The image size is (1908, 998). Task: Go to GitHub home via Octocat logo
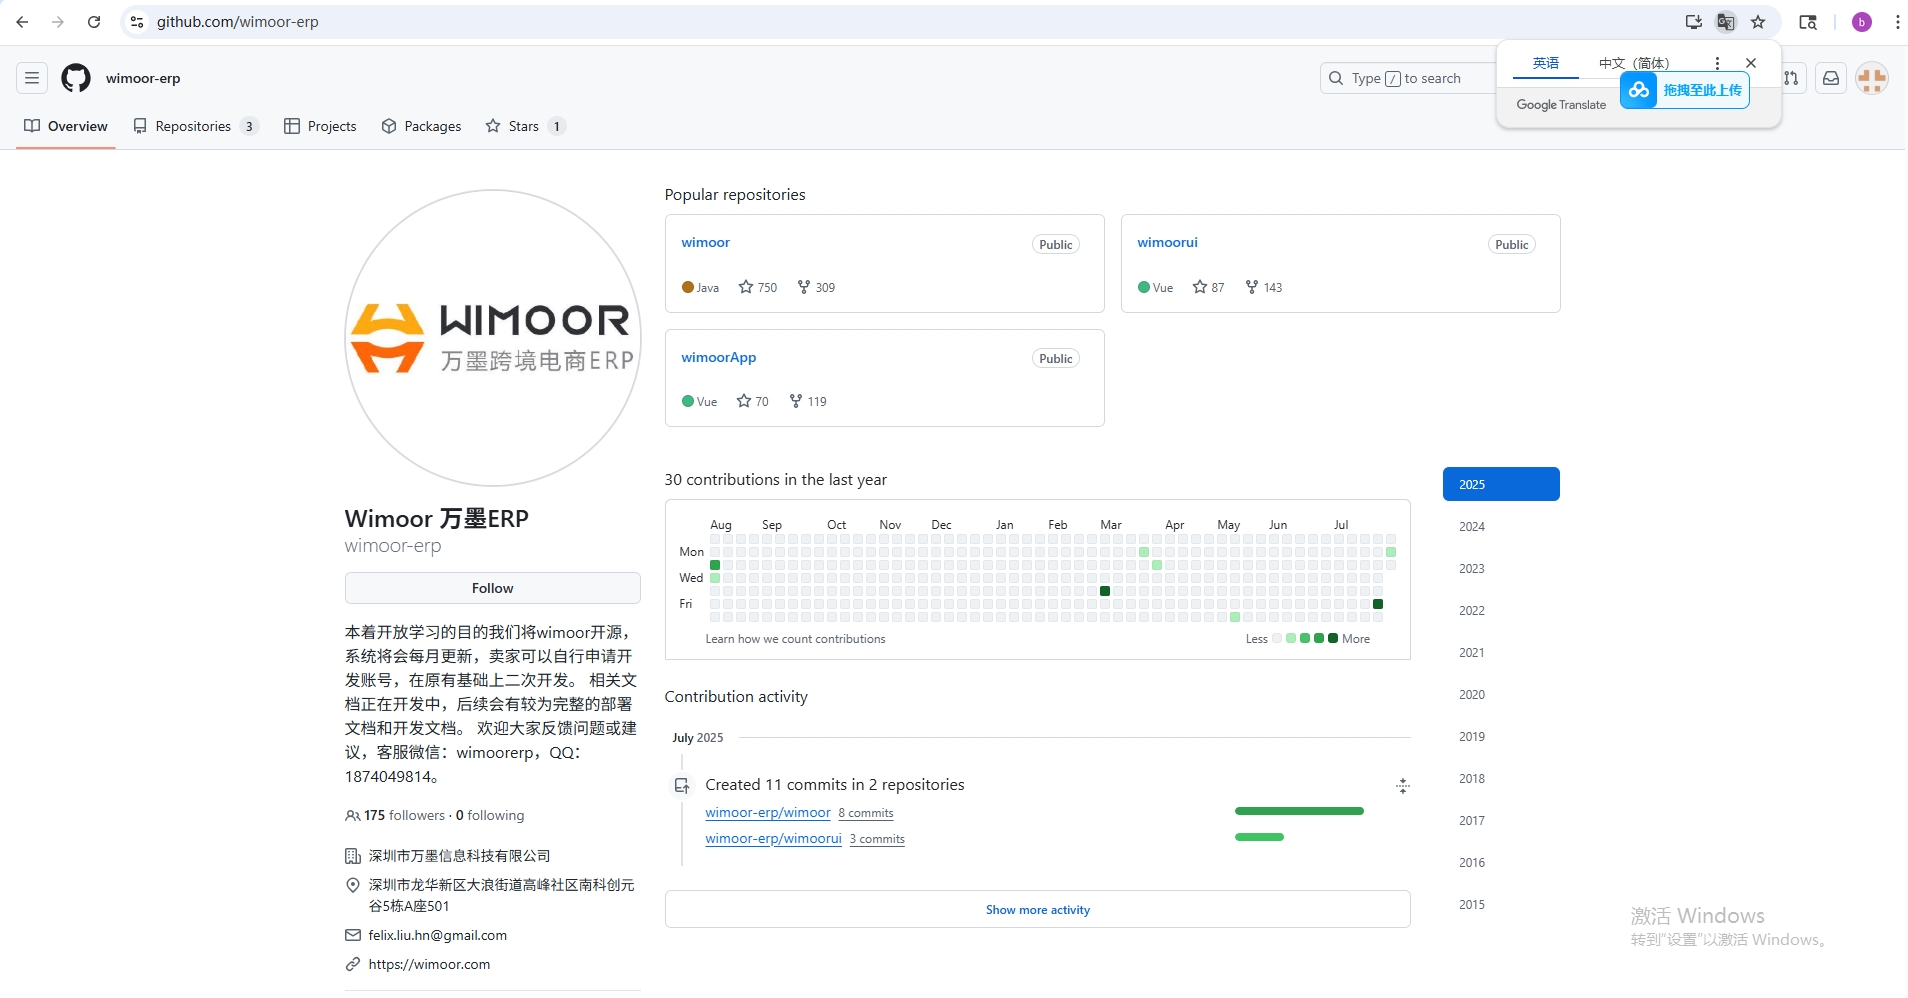click(x=76, y=78)
